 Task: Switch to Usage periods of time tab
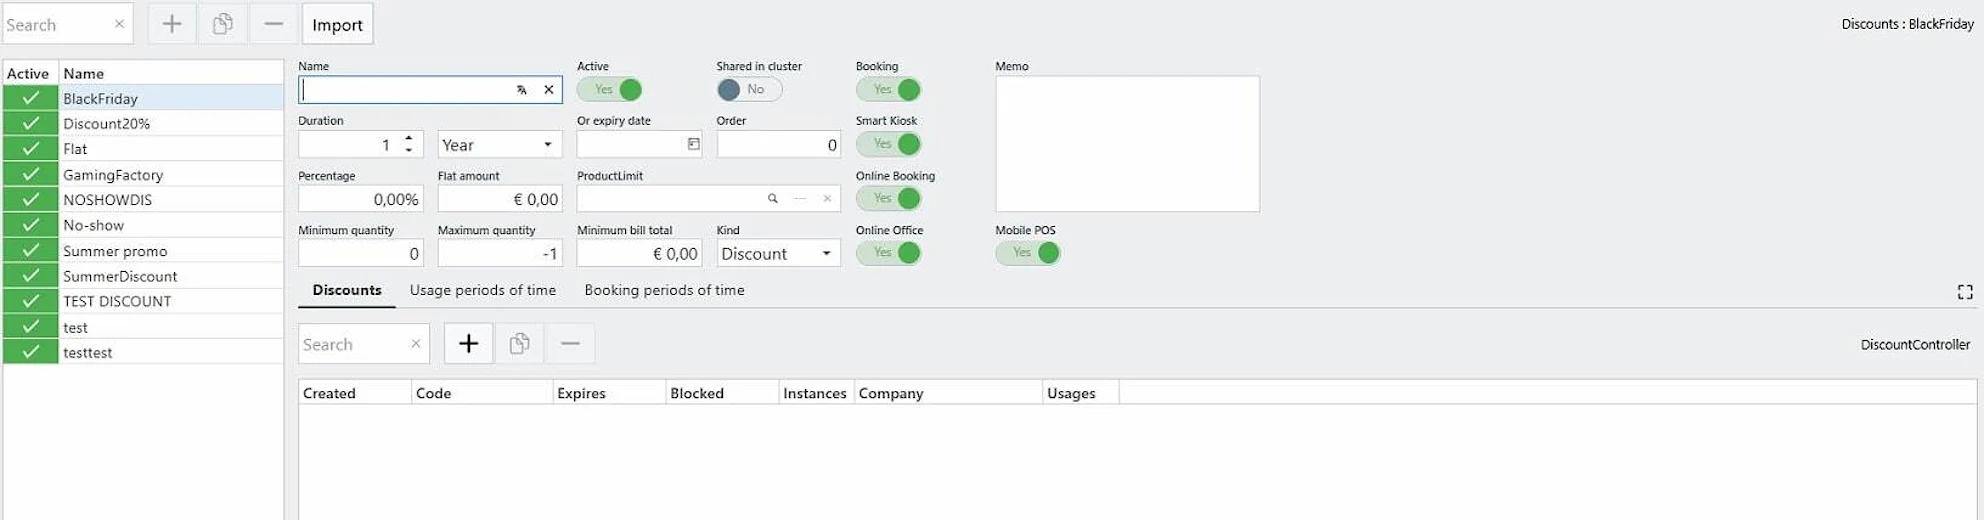(482, 290)
